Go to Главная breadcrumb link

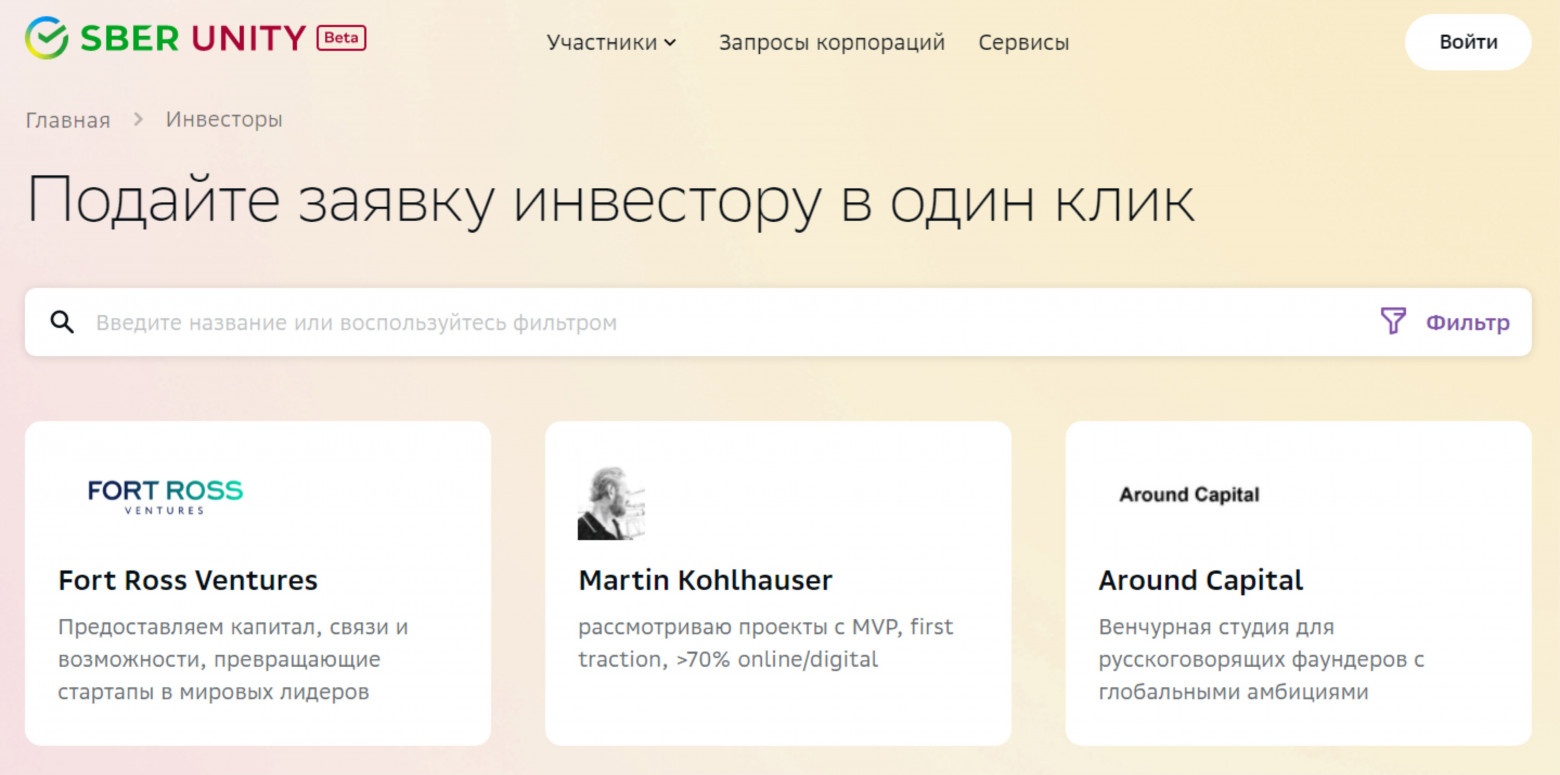pos(67,120)
